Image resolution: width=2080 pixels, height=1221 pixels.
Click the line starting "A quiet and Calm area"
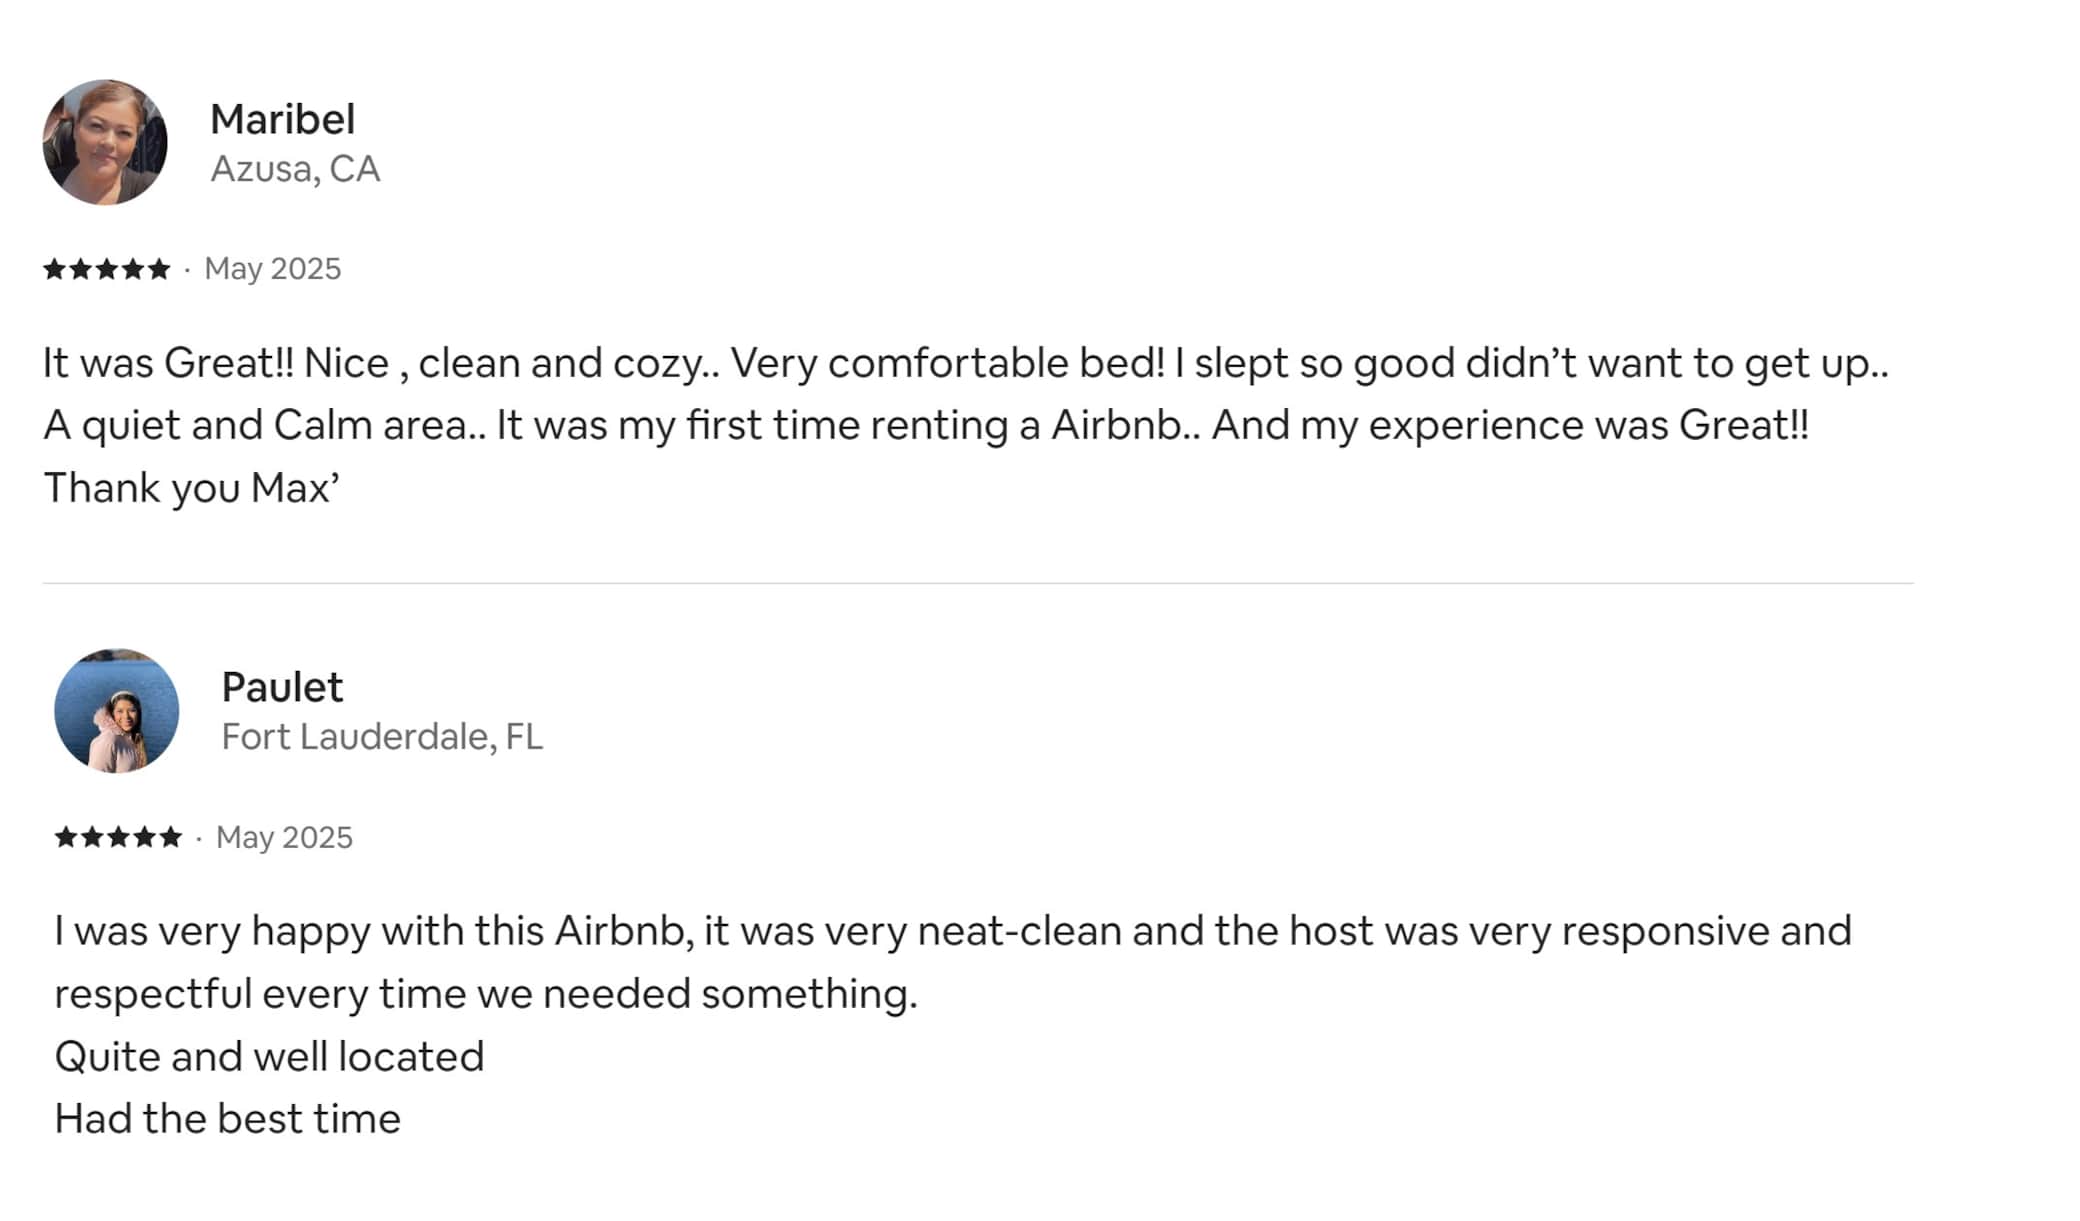coord(926,425)
